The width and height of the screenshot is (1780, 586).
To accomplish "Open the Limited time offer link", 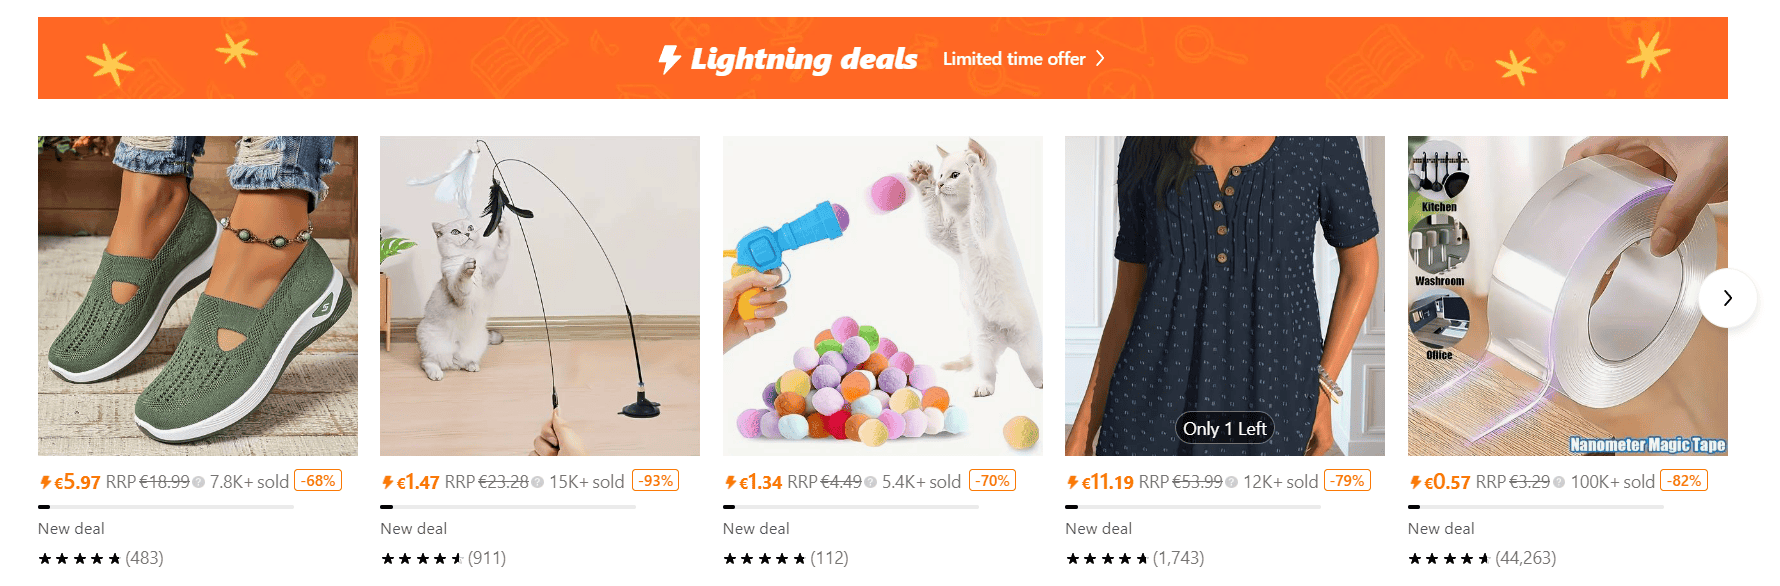I will click(1014, 58).
